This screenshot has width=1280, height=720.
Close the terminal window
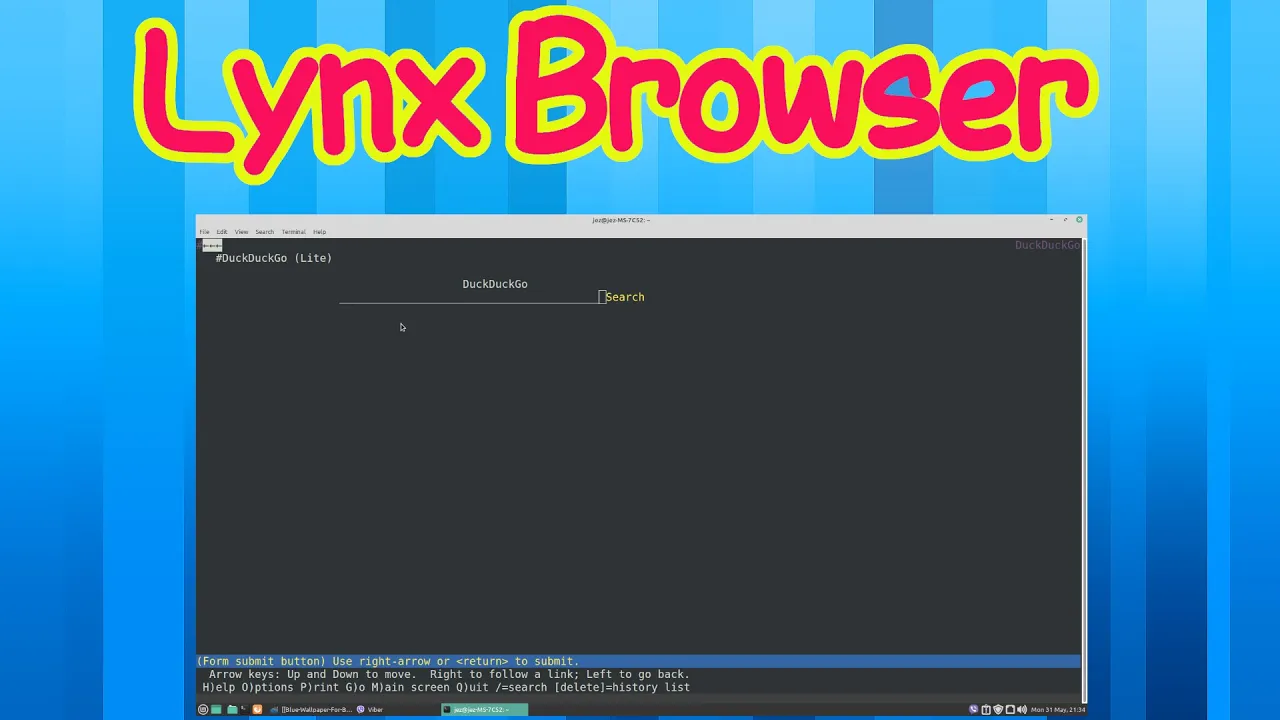1079,219
